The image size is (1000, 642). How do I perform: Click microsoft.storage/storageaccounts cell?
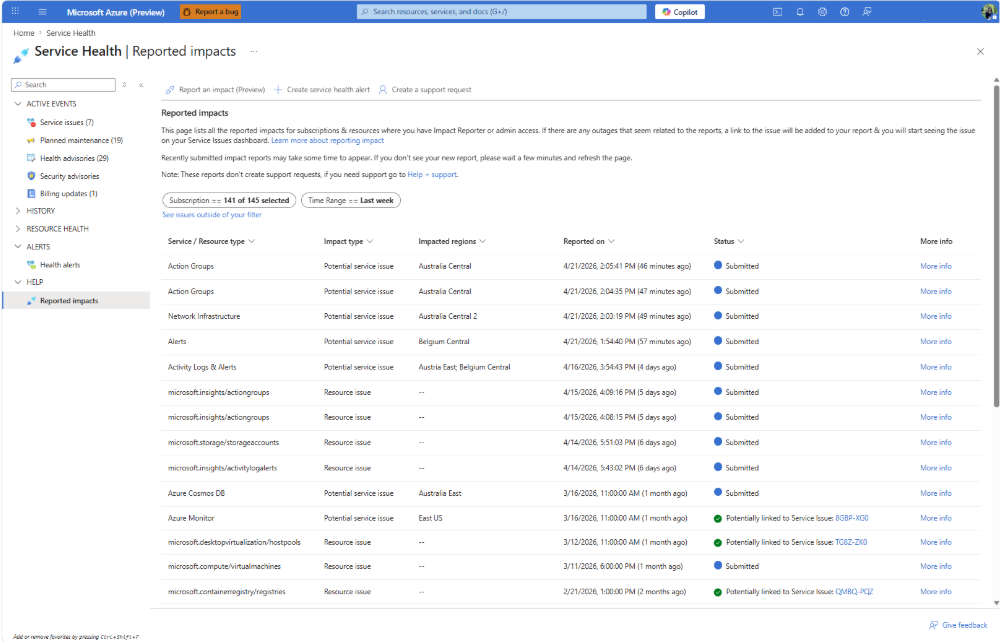tap(223, 442)
